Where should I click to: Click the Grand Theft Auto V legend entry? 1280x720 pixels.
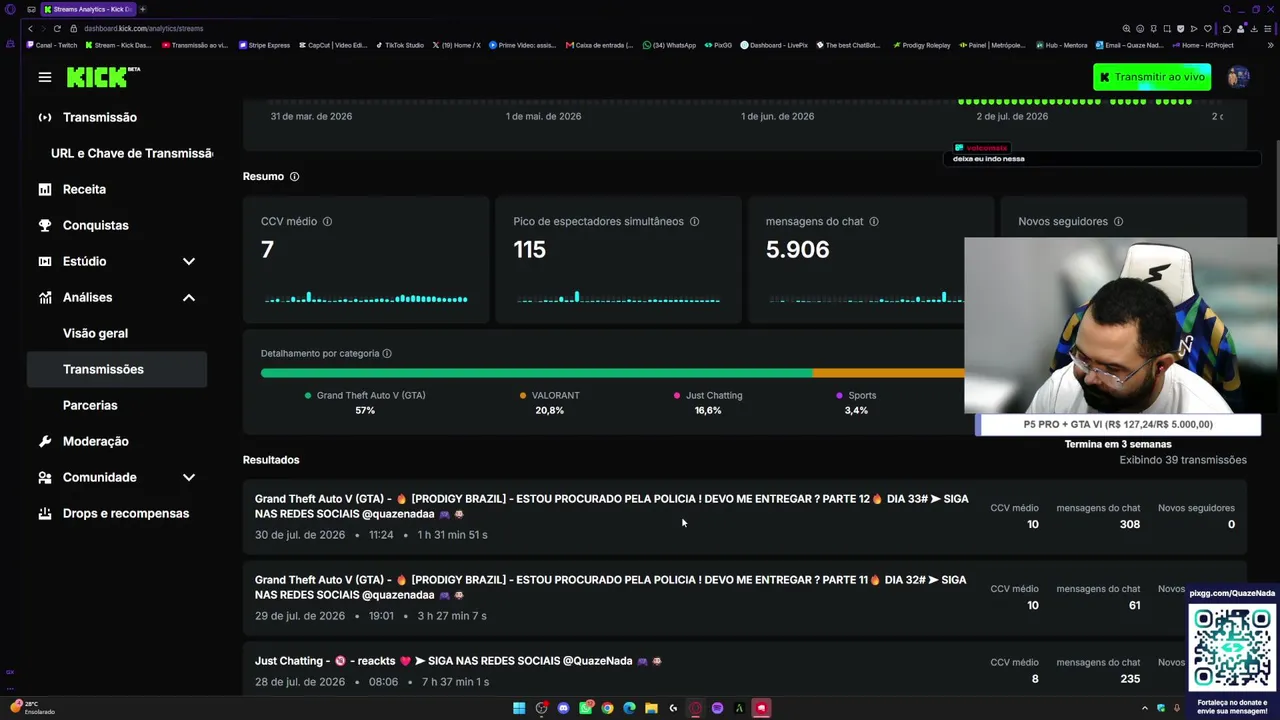click(x=365, y=402)
